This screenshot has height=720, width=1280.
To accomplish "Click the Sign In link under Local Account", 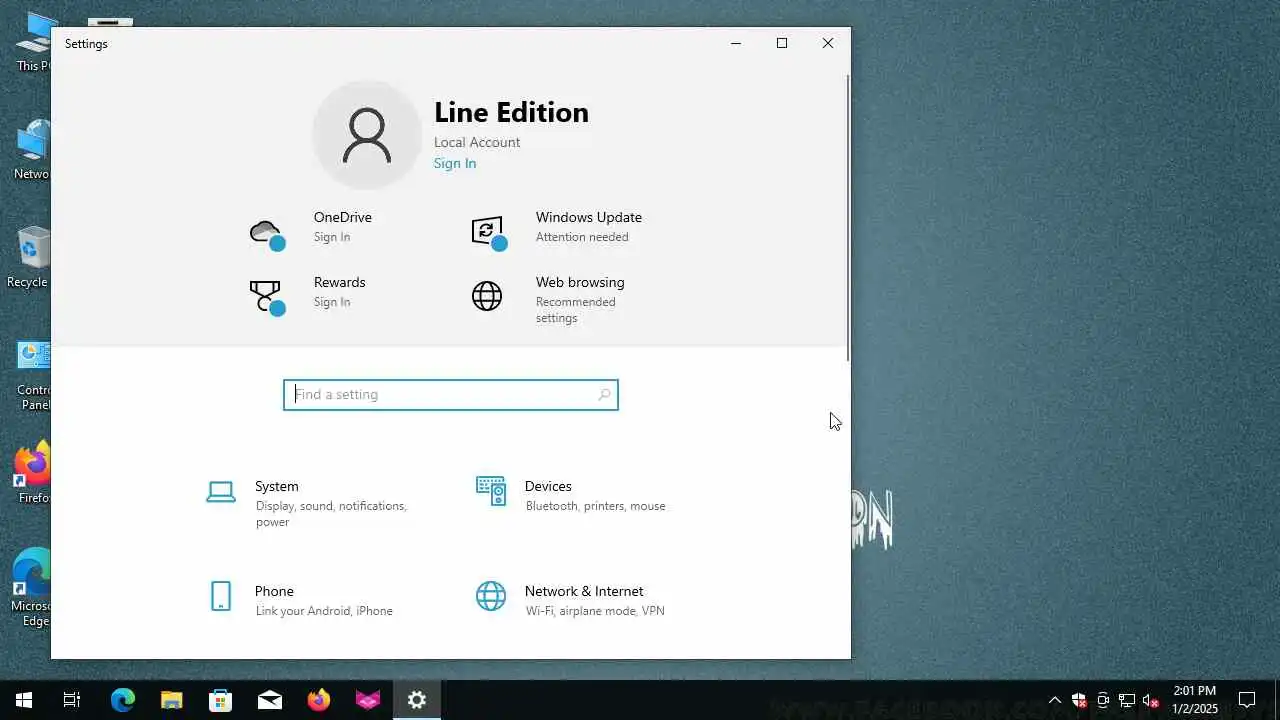I will coord(455,163).
